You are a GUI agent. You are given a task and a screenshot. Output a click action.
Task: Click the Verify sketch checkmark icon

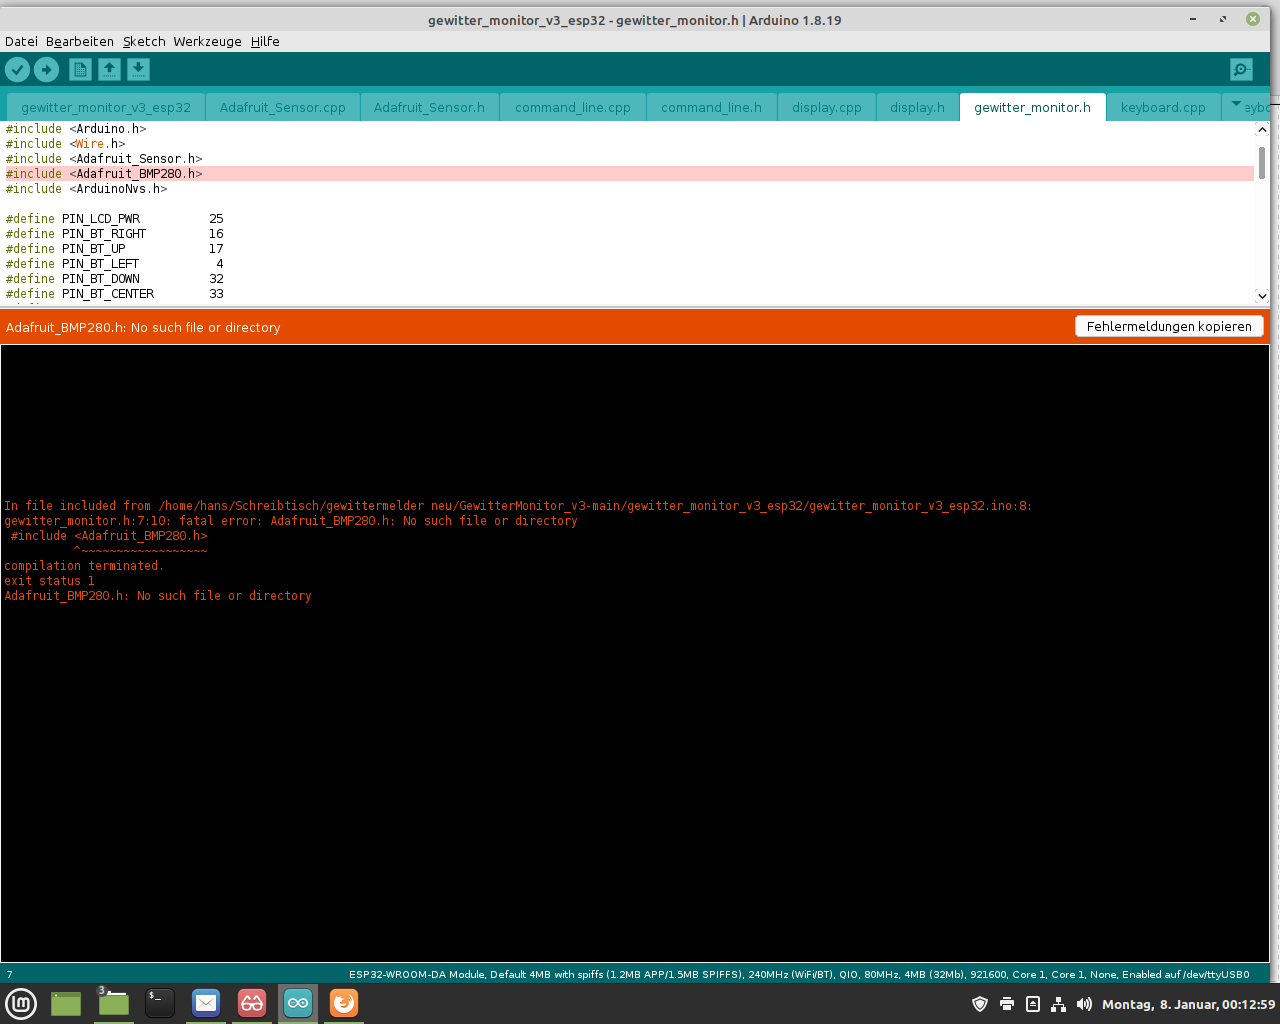(x=17, y=69)
